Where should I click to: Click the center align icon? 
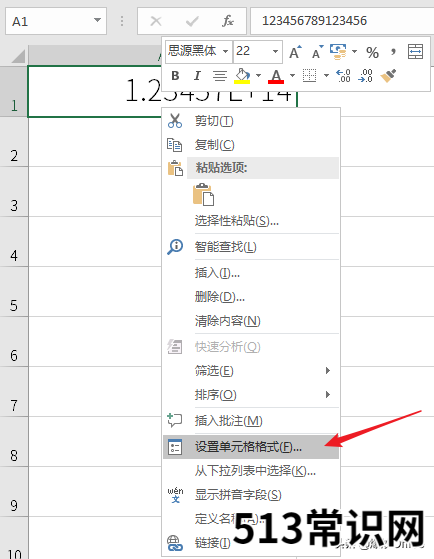click(x=220, y=76)
